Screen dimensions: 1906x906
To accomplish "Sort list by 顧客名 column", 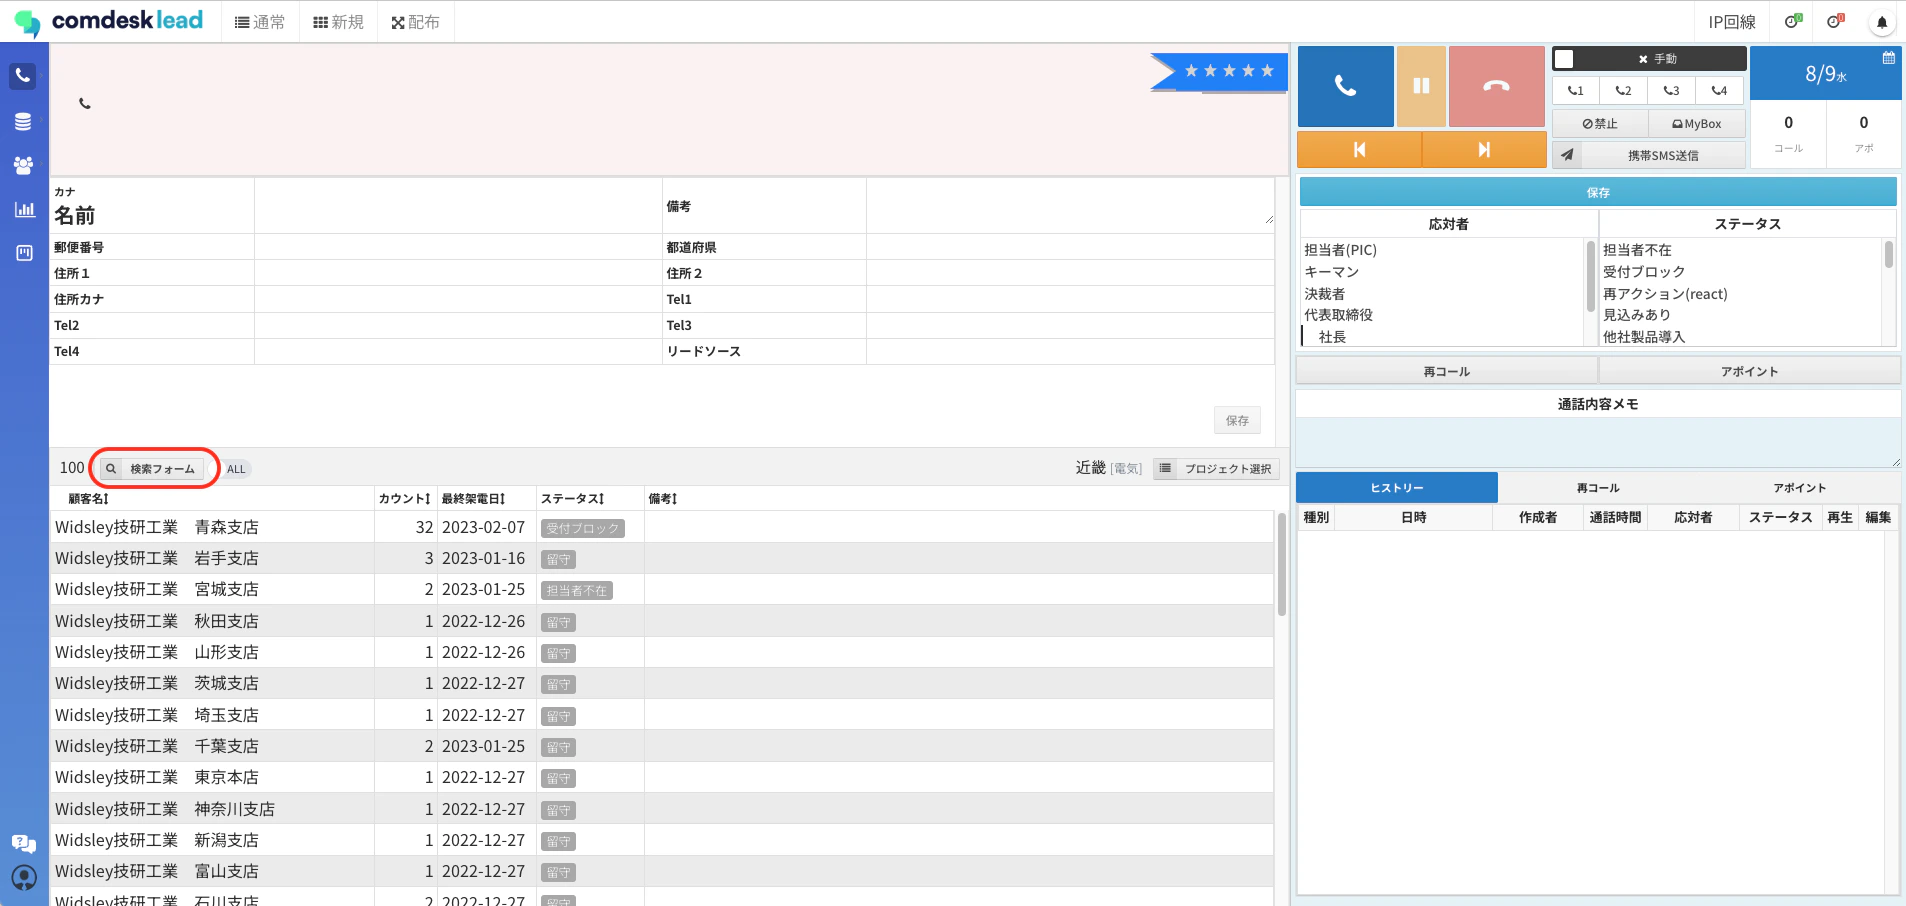I will 89,498.
